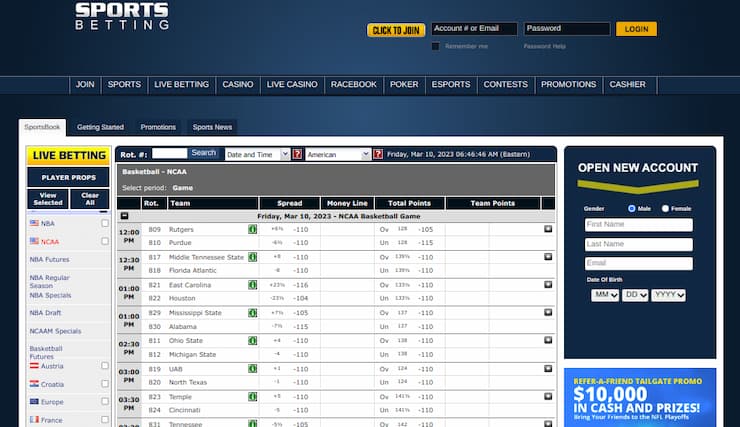Focus the Rot. # search field

pyautogui.click(x=169, y=153)
